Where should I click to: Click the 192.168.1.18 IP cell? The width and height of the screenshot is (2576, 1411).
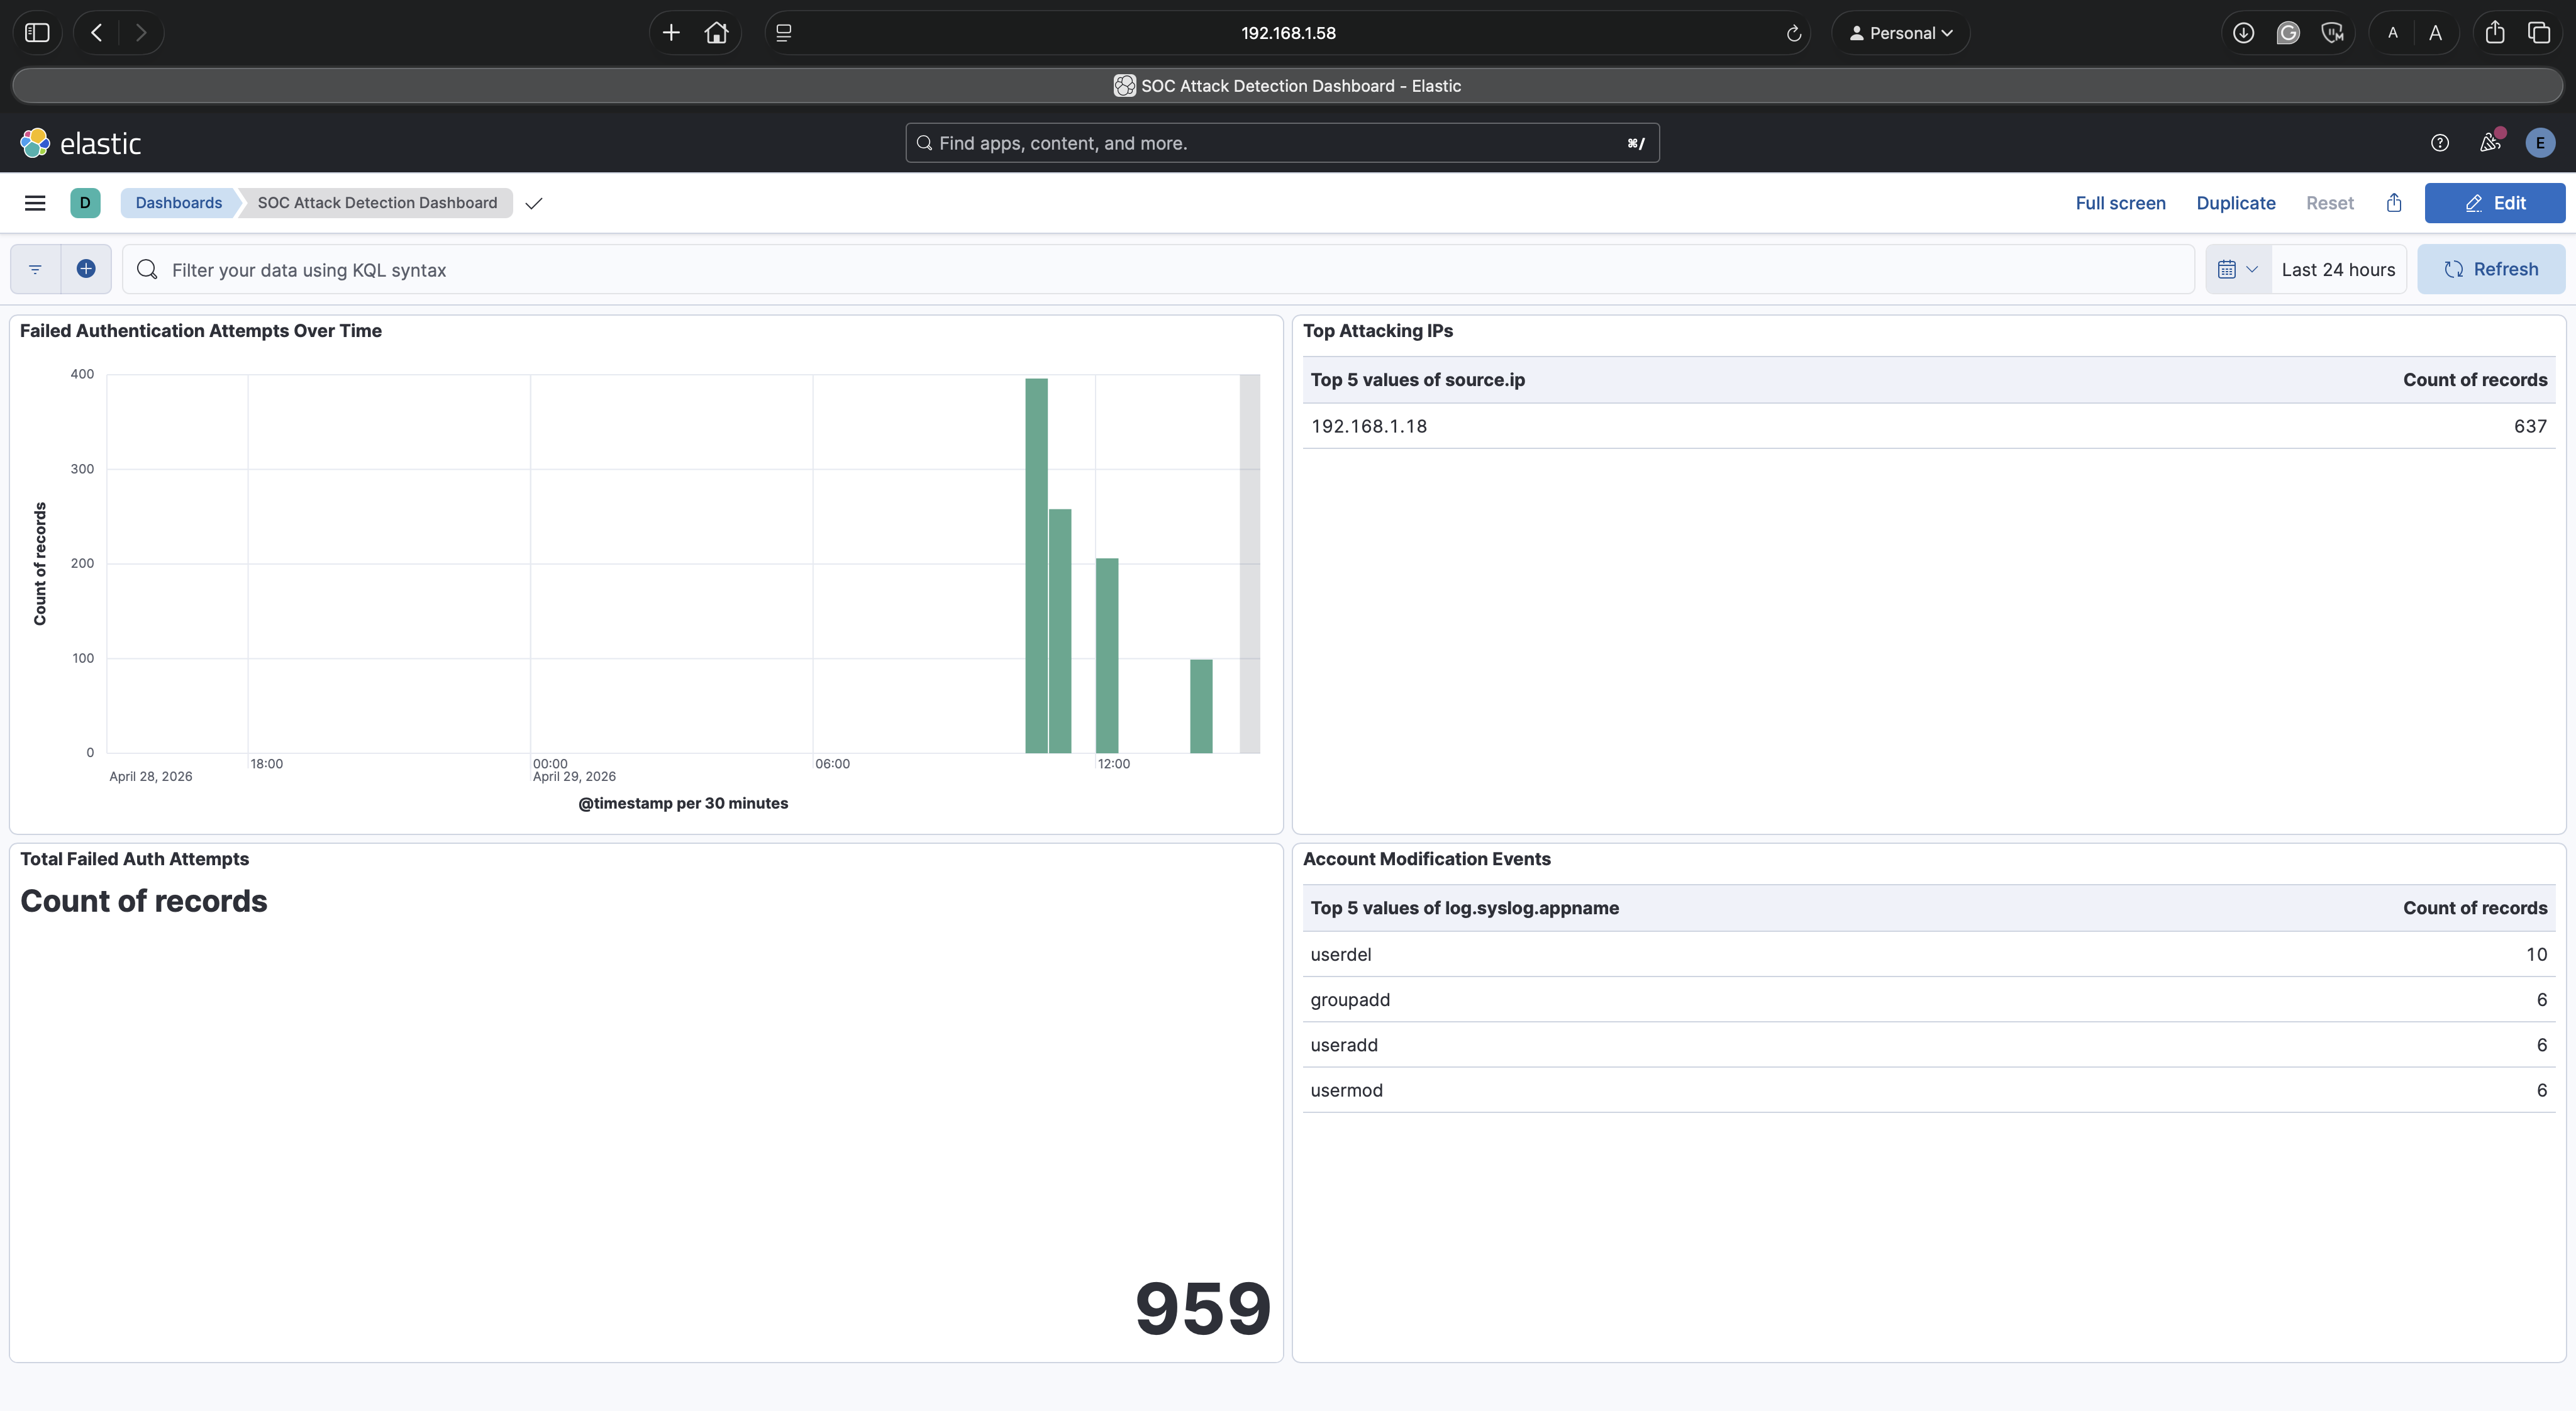[x=1368, y=426]
